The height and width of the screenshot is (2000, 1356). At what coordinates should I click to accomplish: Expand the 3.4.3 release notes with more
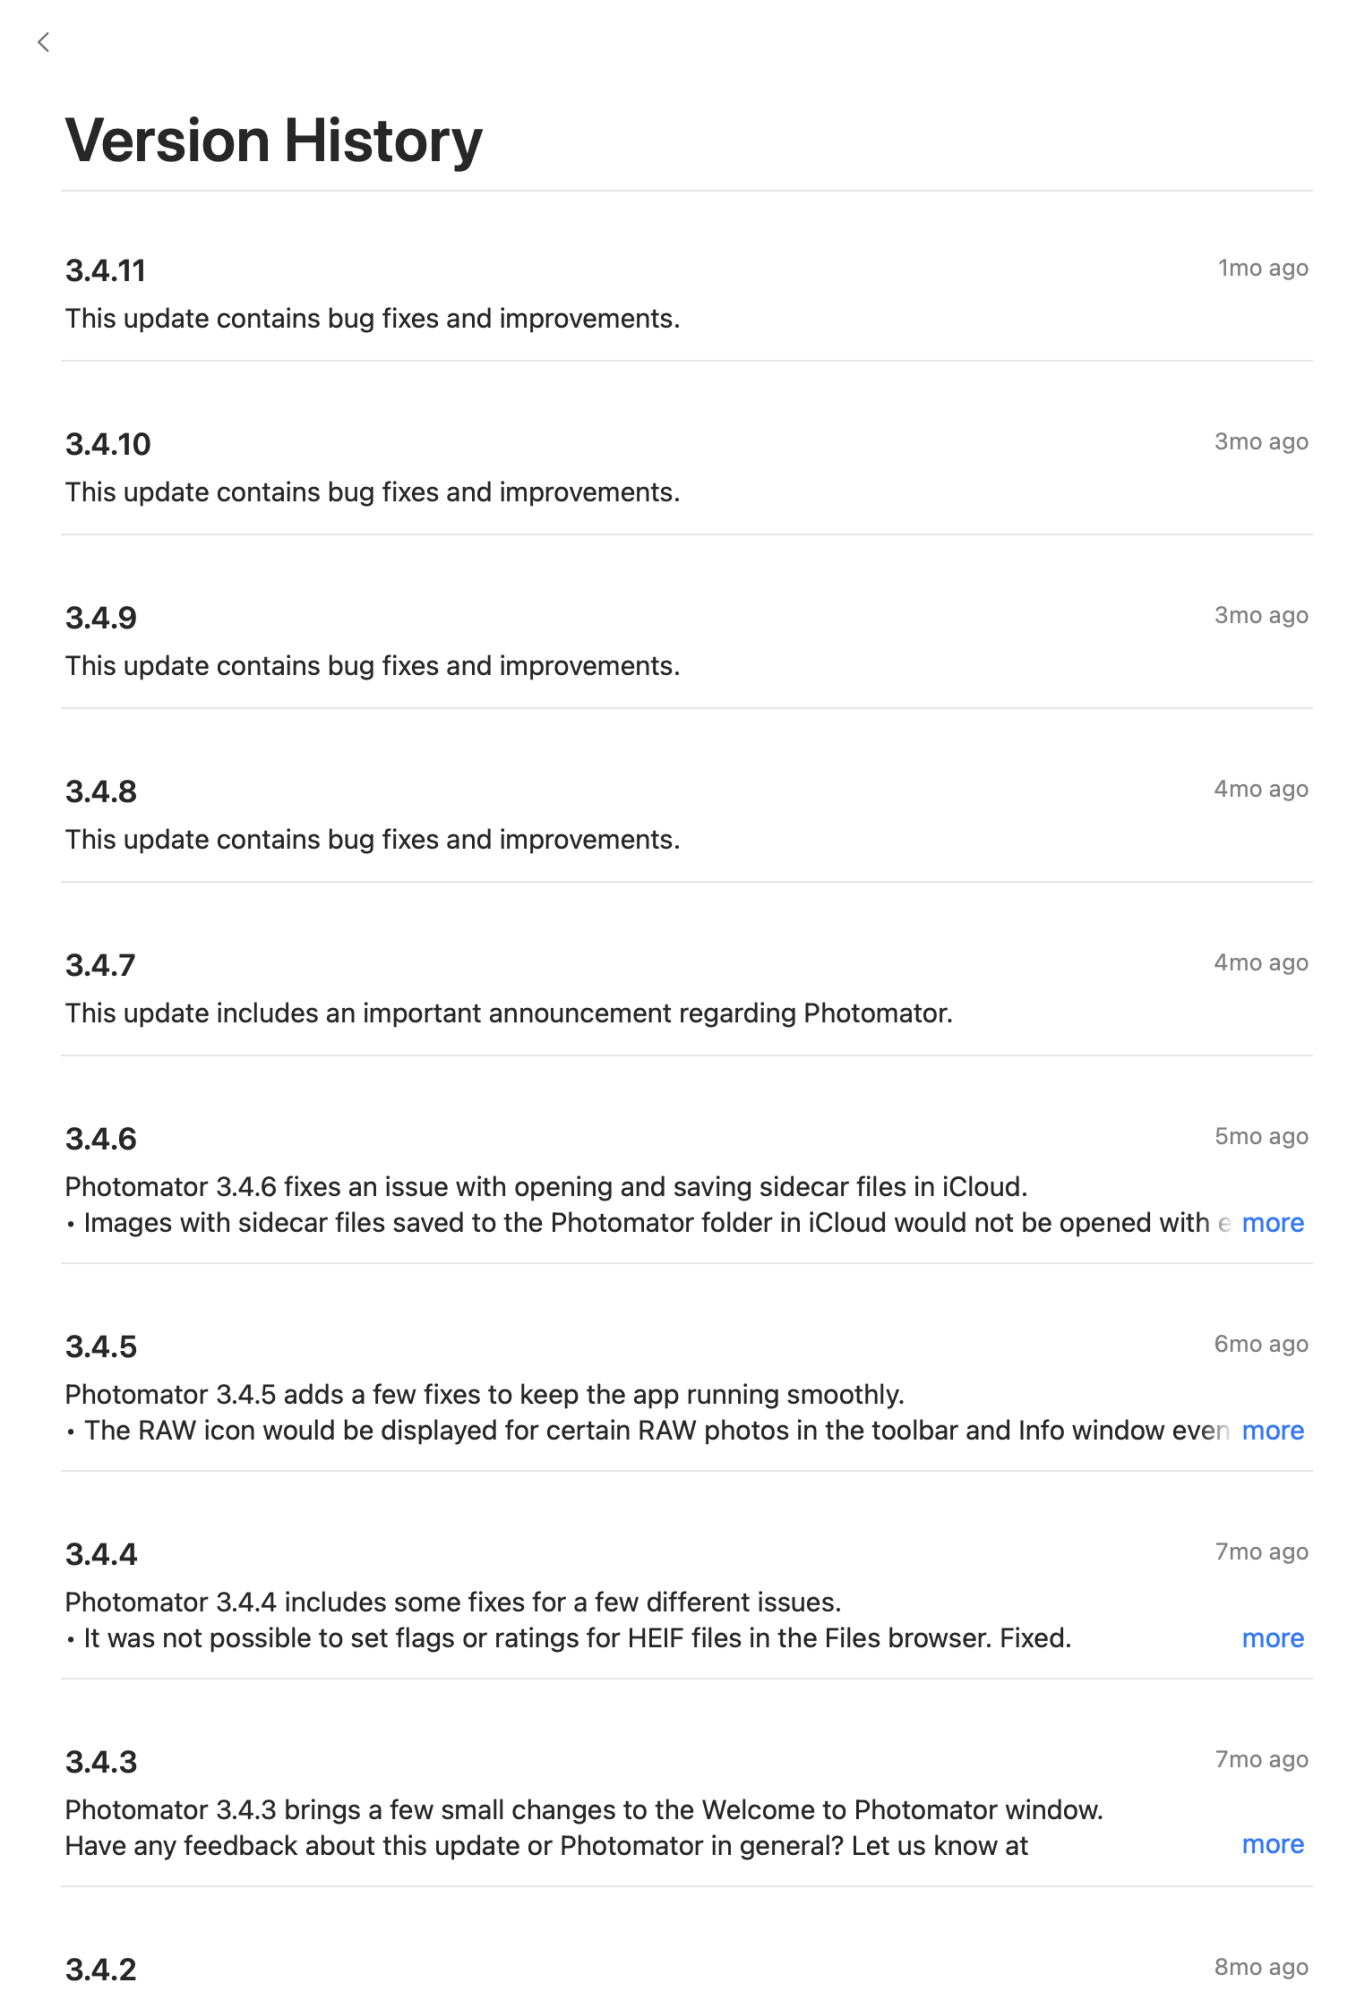[1272, 1843]
